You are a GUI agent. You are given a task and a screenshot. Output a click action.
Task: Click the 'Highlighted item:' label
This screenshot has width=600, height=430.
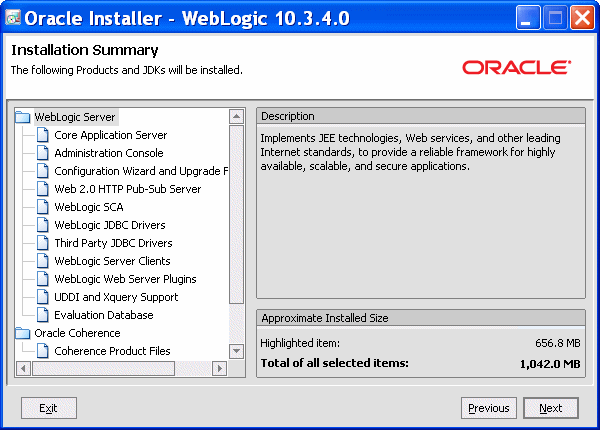[300, 343]
